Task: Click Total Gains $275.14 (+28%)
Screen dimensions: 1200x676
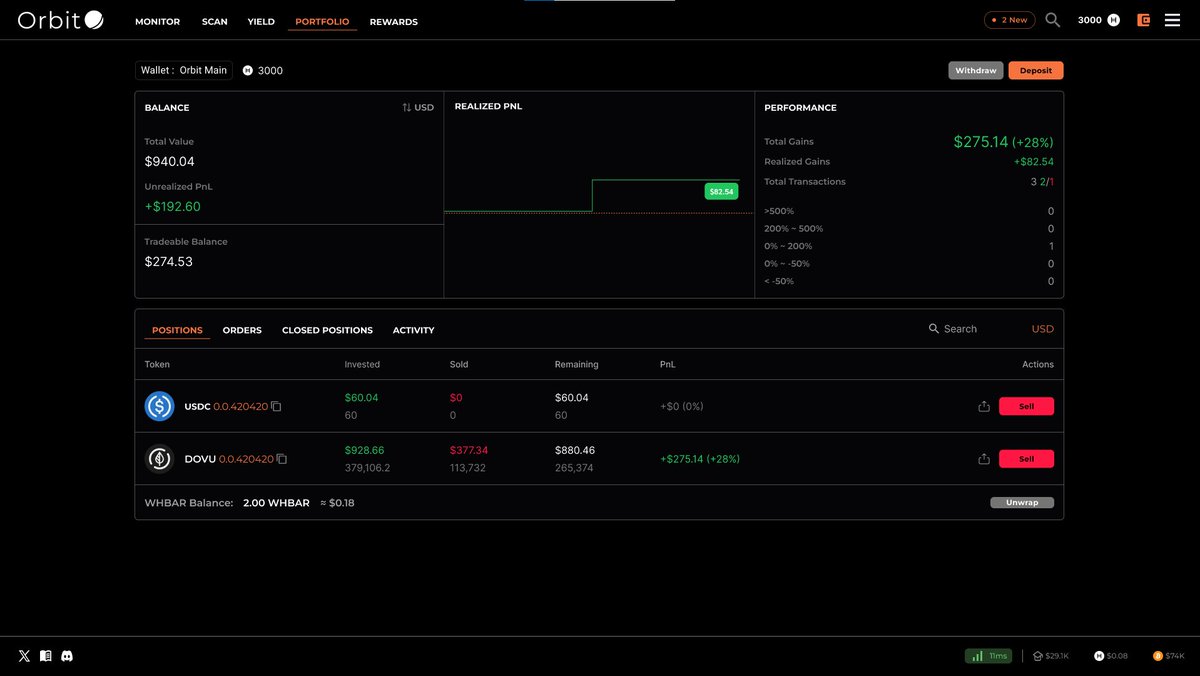Action: click(1003, 142)
